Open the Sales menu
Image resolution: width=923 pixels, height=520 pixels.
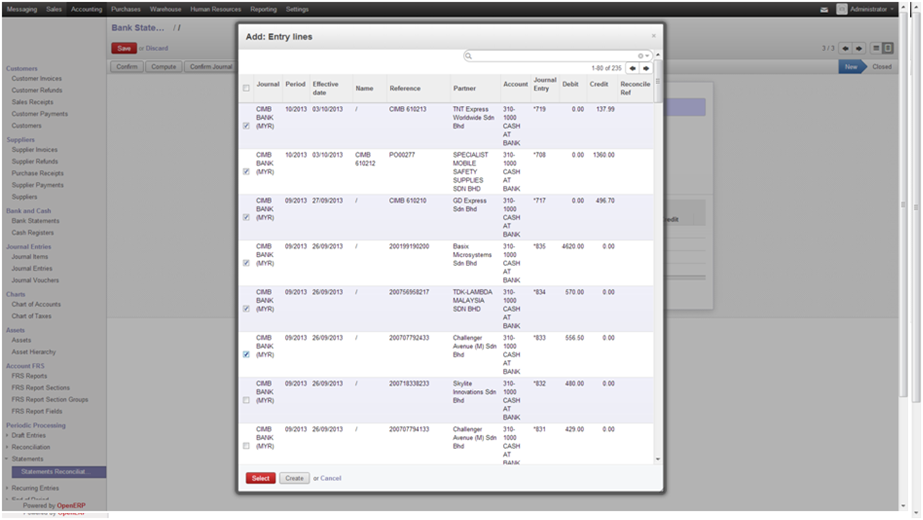click(x=54, y=9)
